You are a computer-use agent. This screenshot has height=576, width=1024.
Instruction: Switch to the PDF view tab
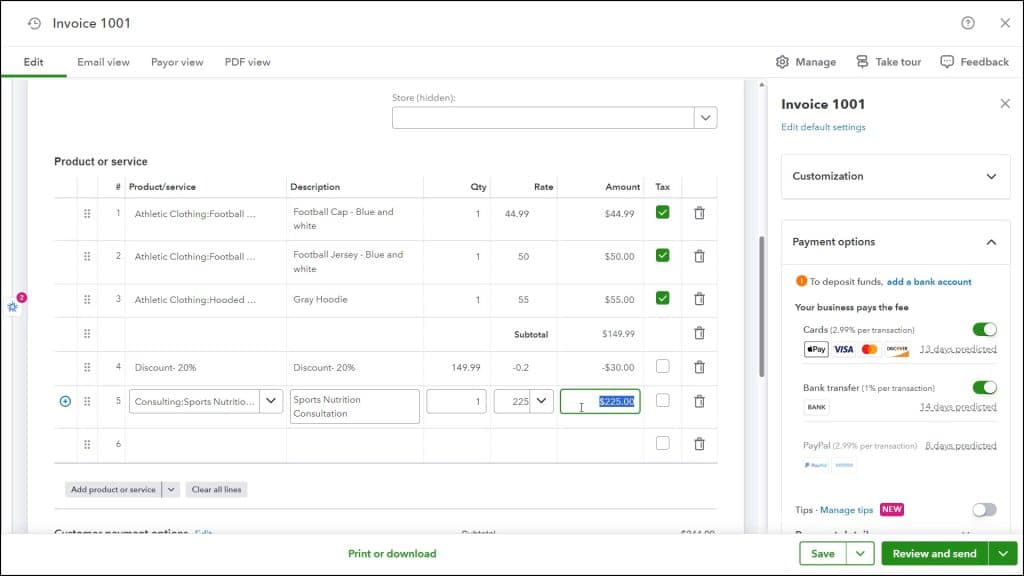247,62
